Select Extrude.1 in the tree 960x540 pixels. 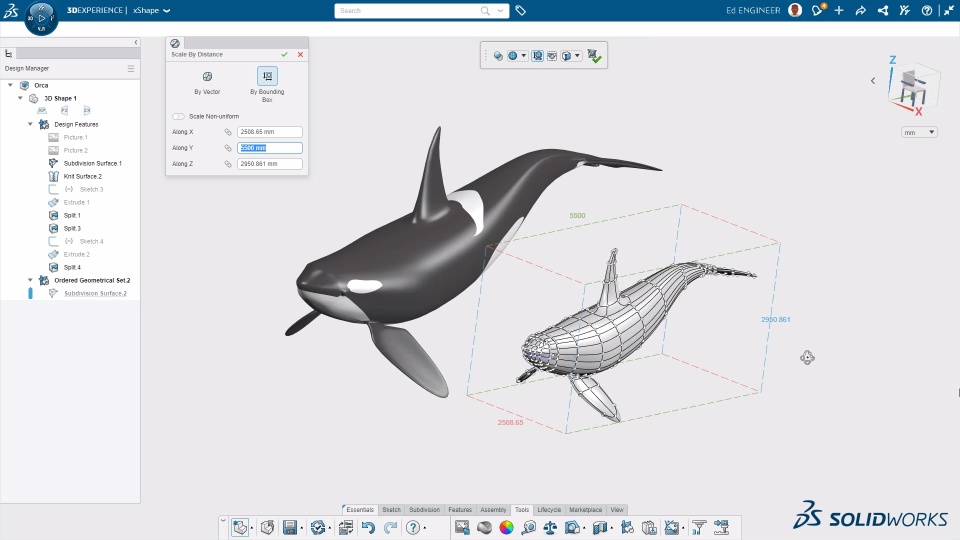(77, 203)
